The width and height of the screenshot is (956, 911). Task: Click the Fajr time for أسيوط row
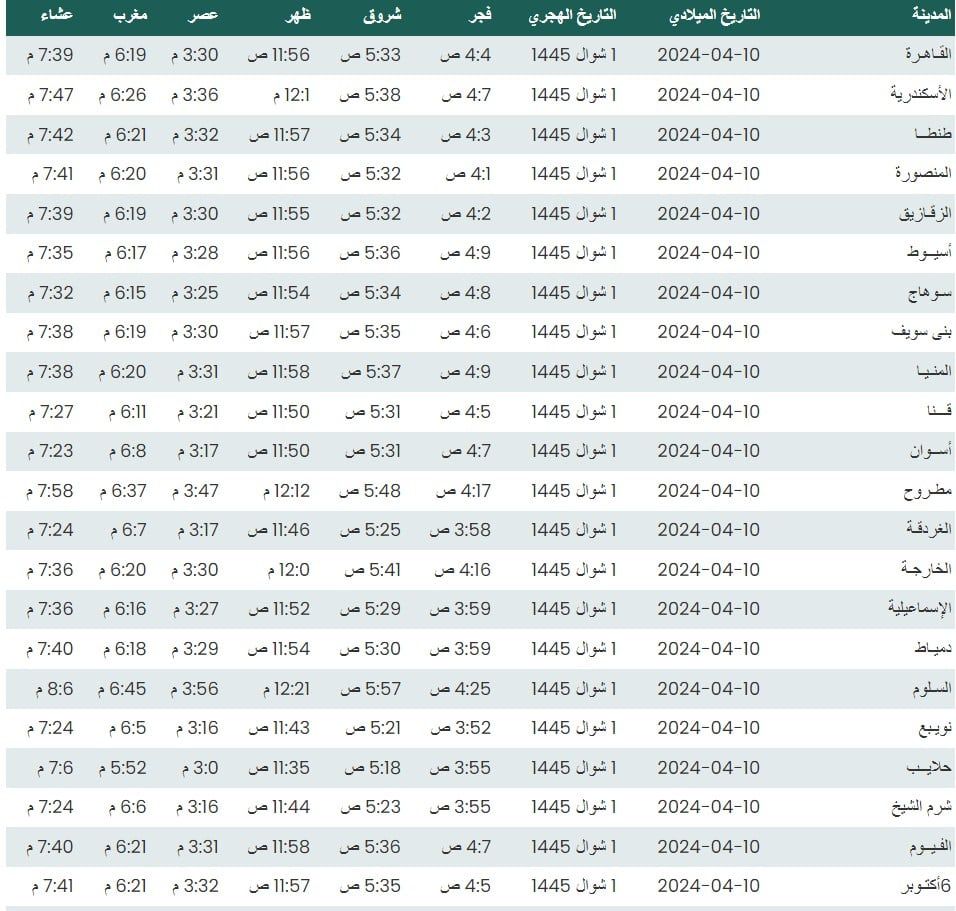pos(464,253)
